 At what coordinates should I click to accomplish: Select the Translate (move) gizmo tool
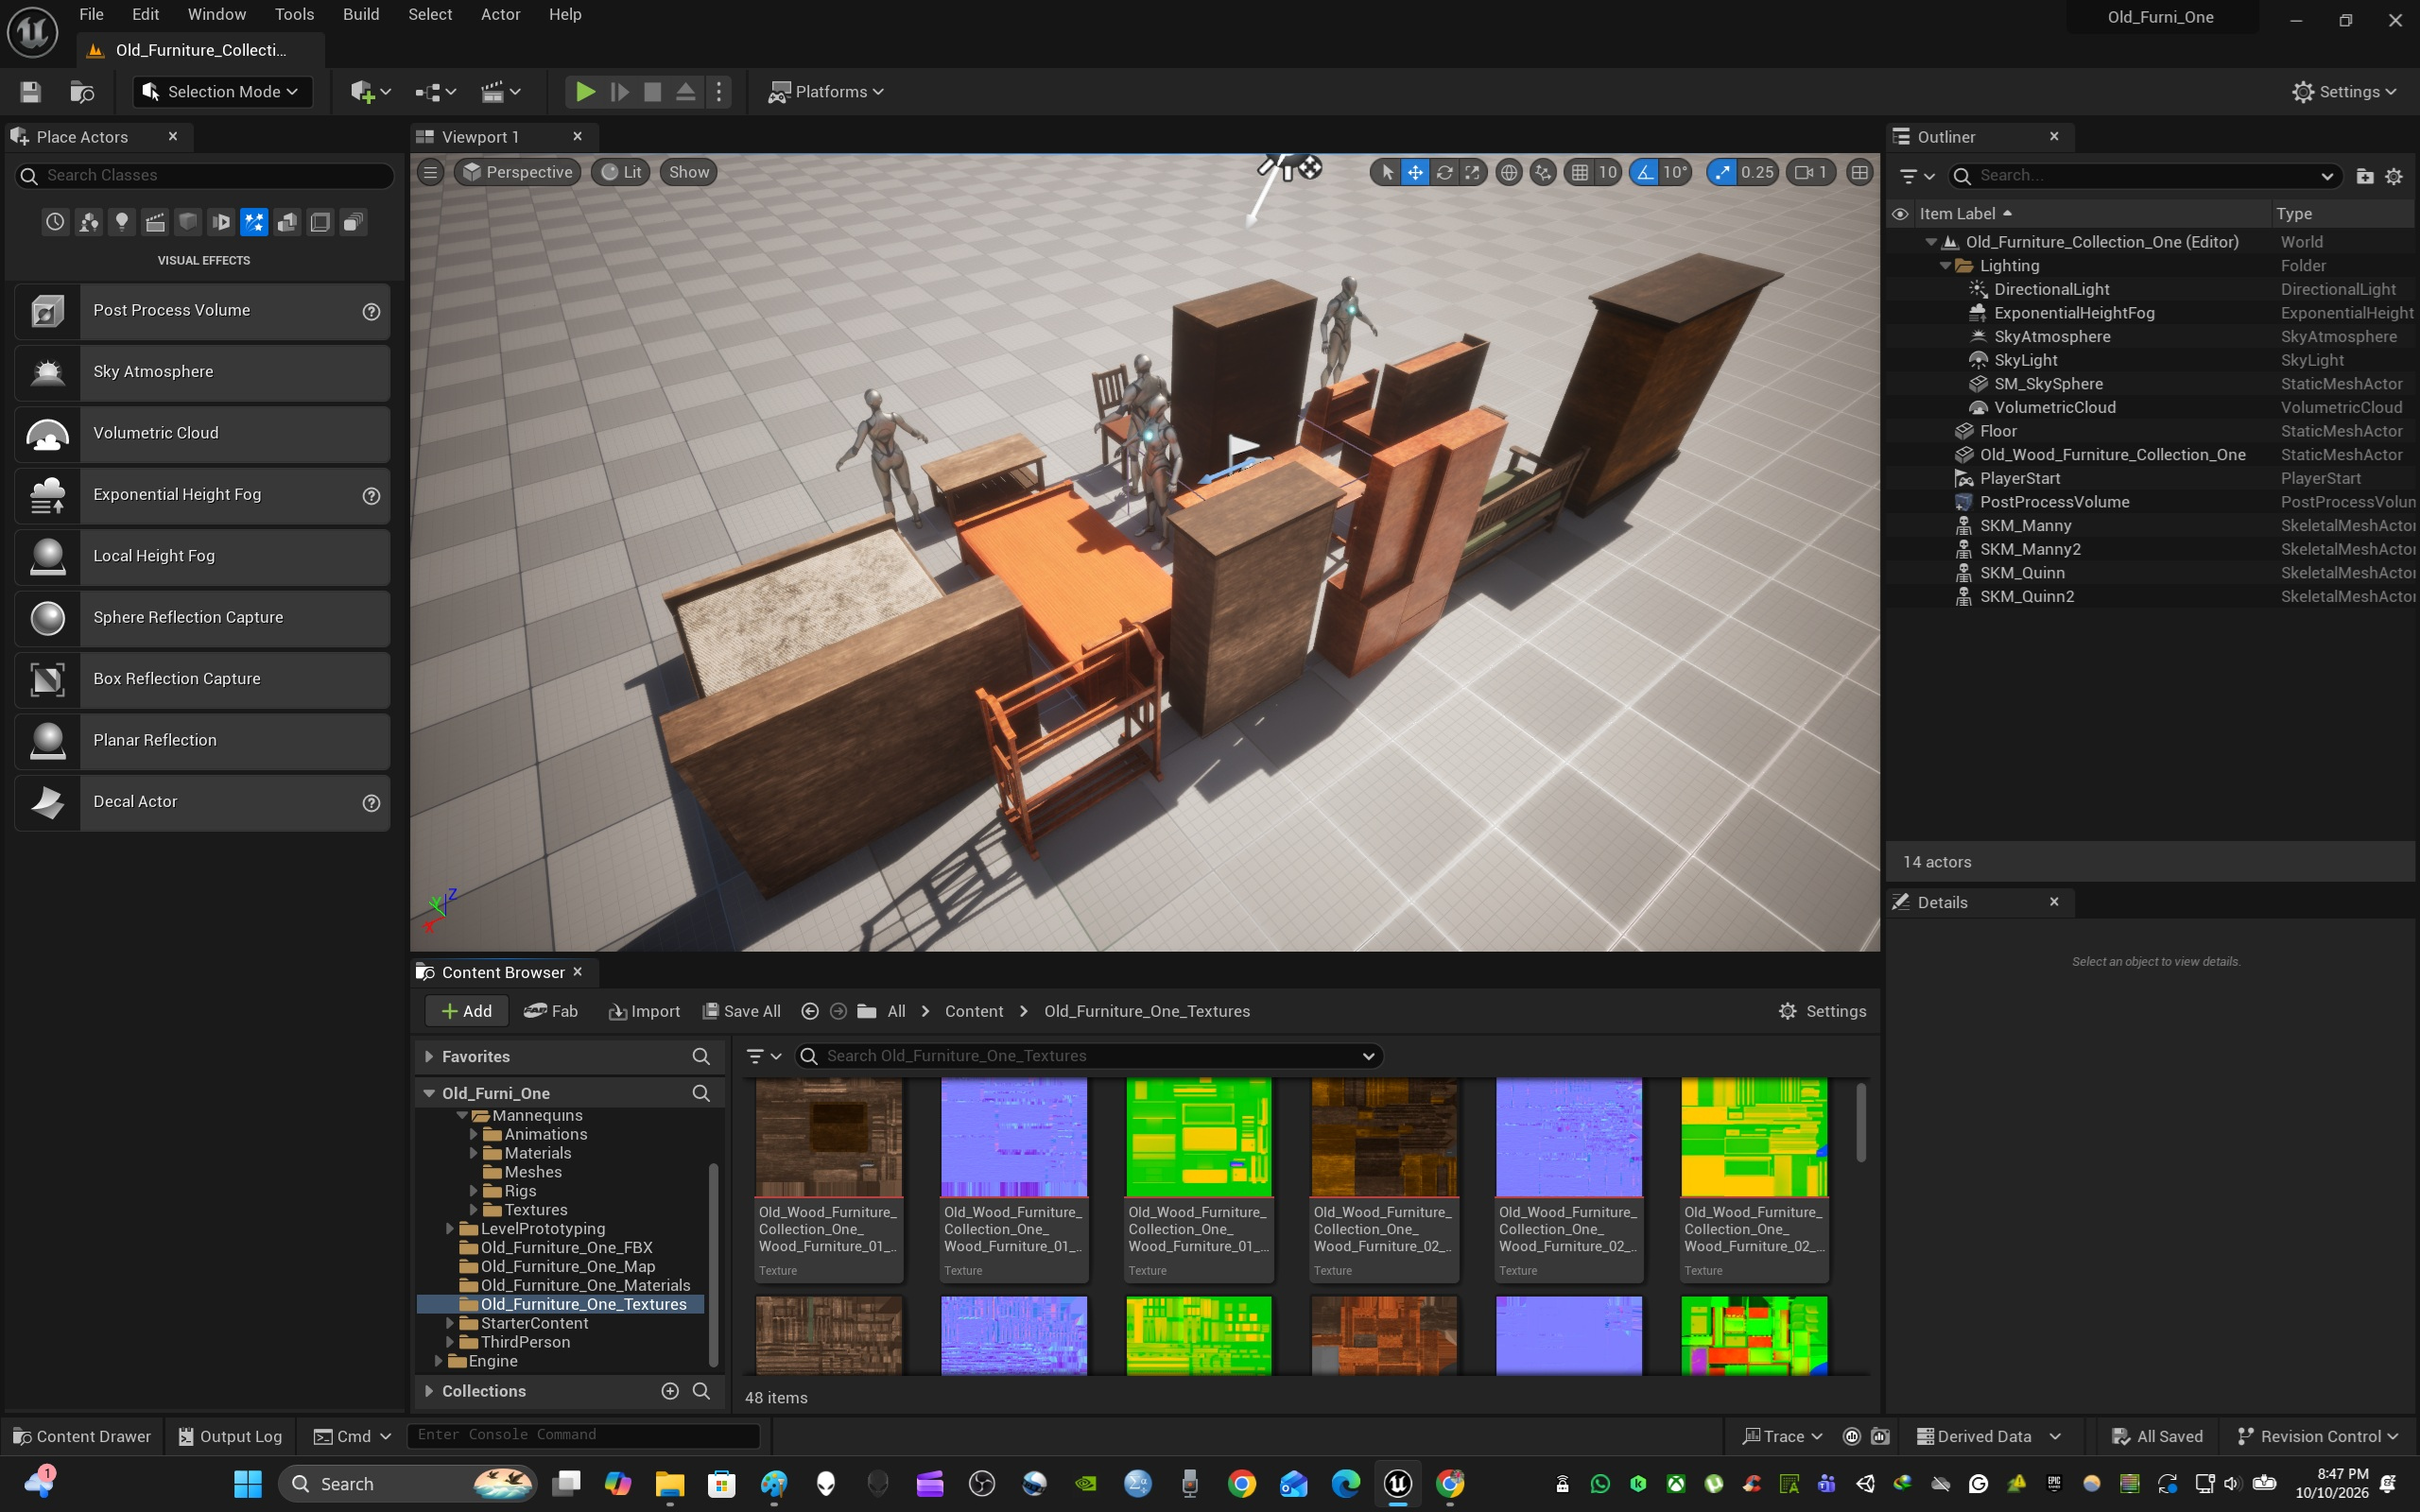pyautogui.click(x=1415, y=172)
